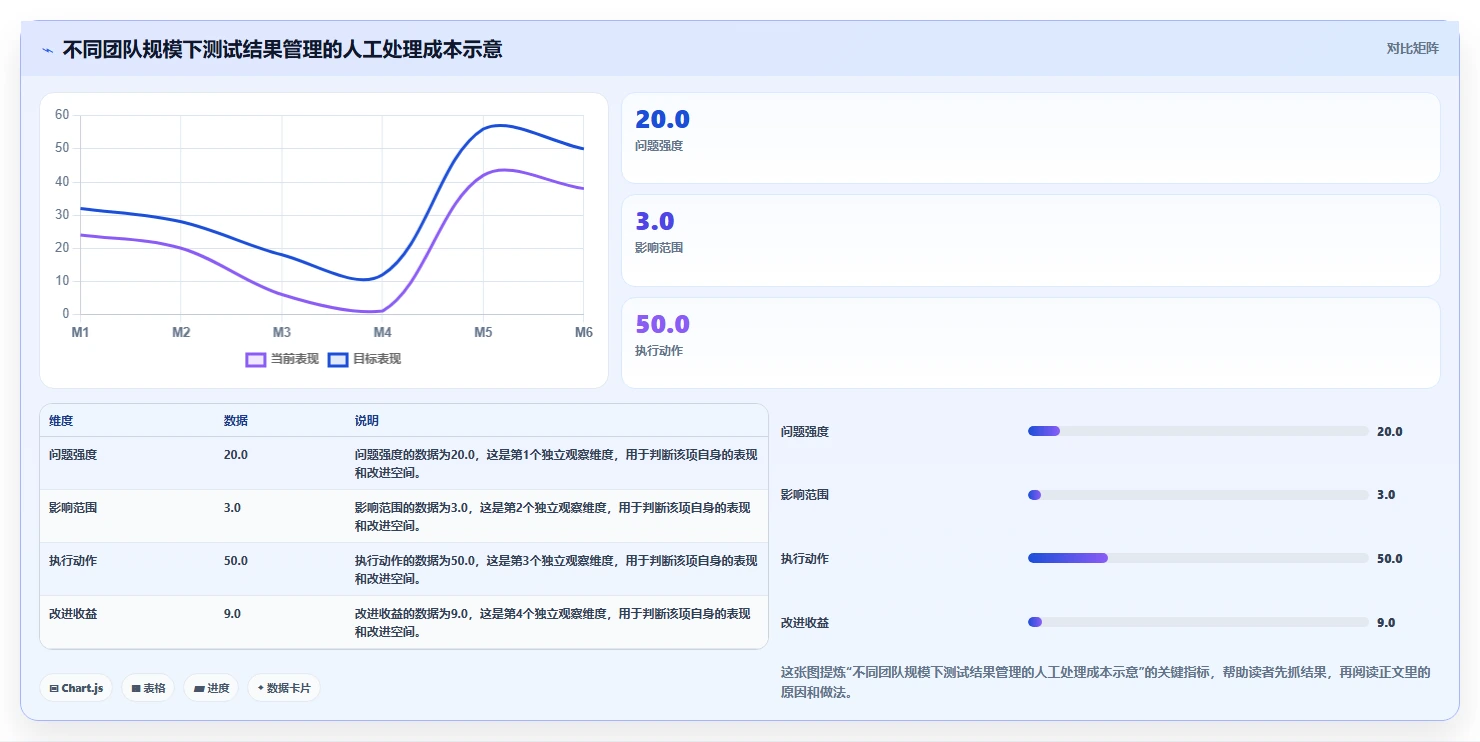Viewport: 1480px width, 742px height.
Task: Click the 维度 column header
Action: (x=61, y=421)
